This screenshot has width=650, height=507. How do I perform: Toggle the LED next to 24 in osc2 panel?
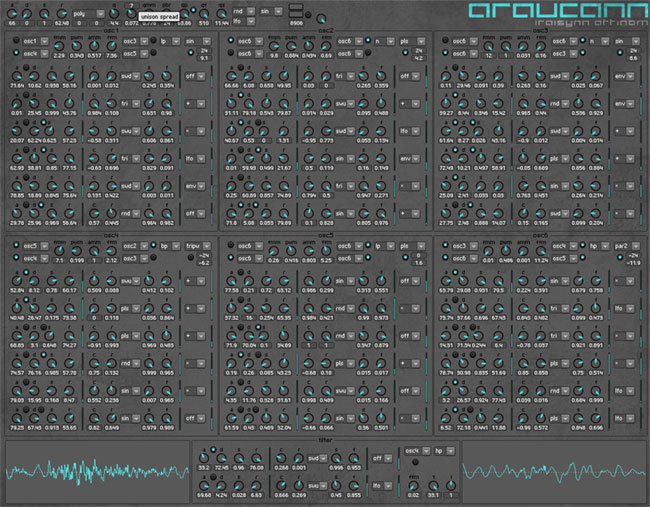[x=403, y=50]
